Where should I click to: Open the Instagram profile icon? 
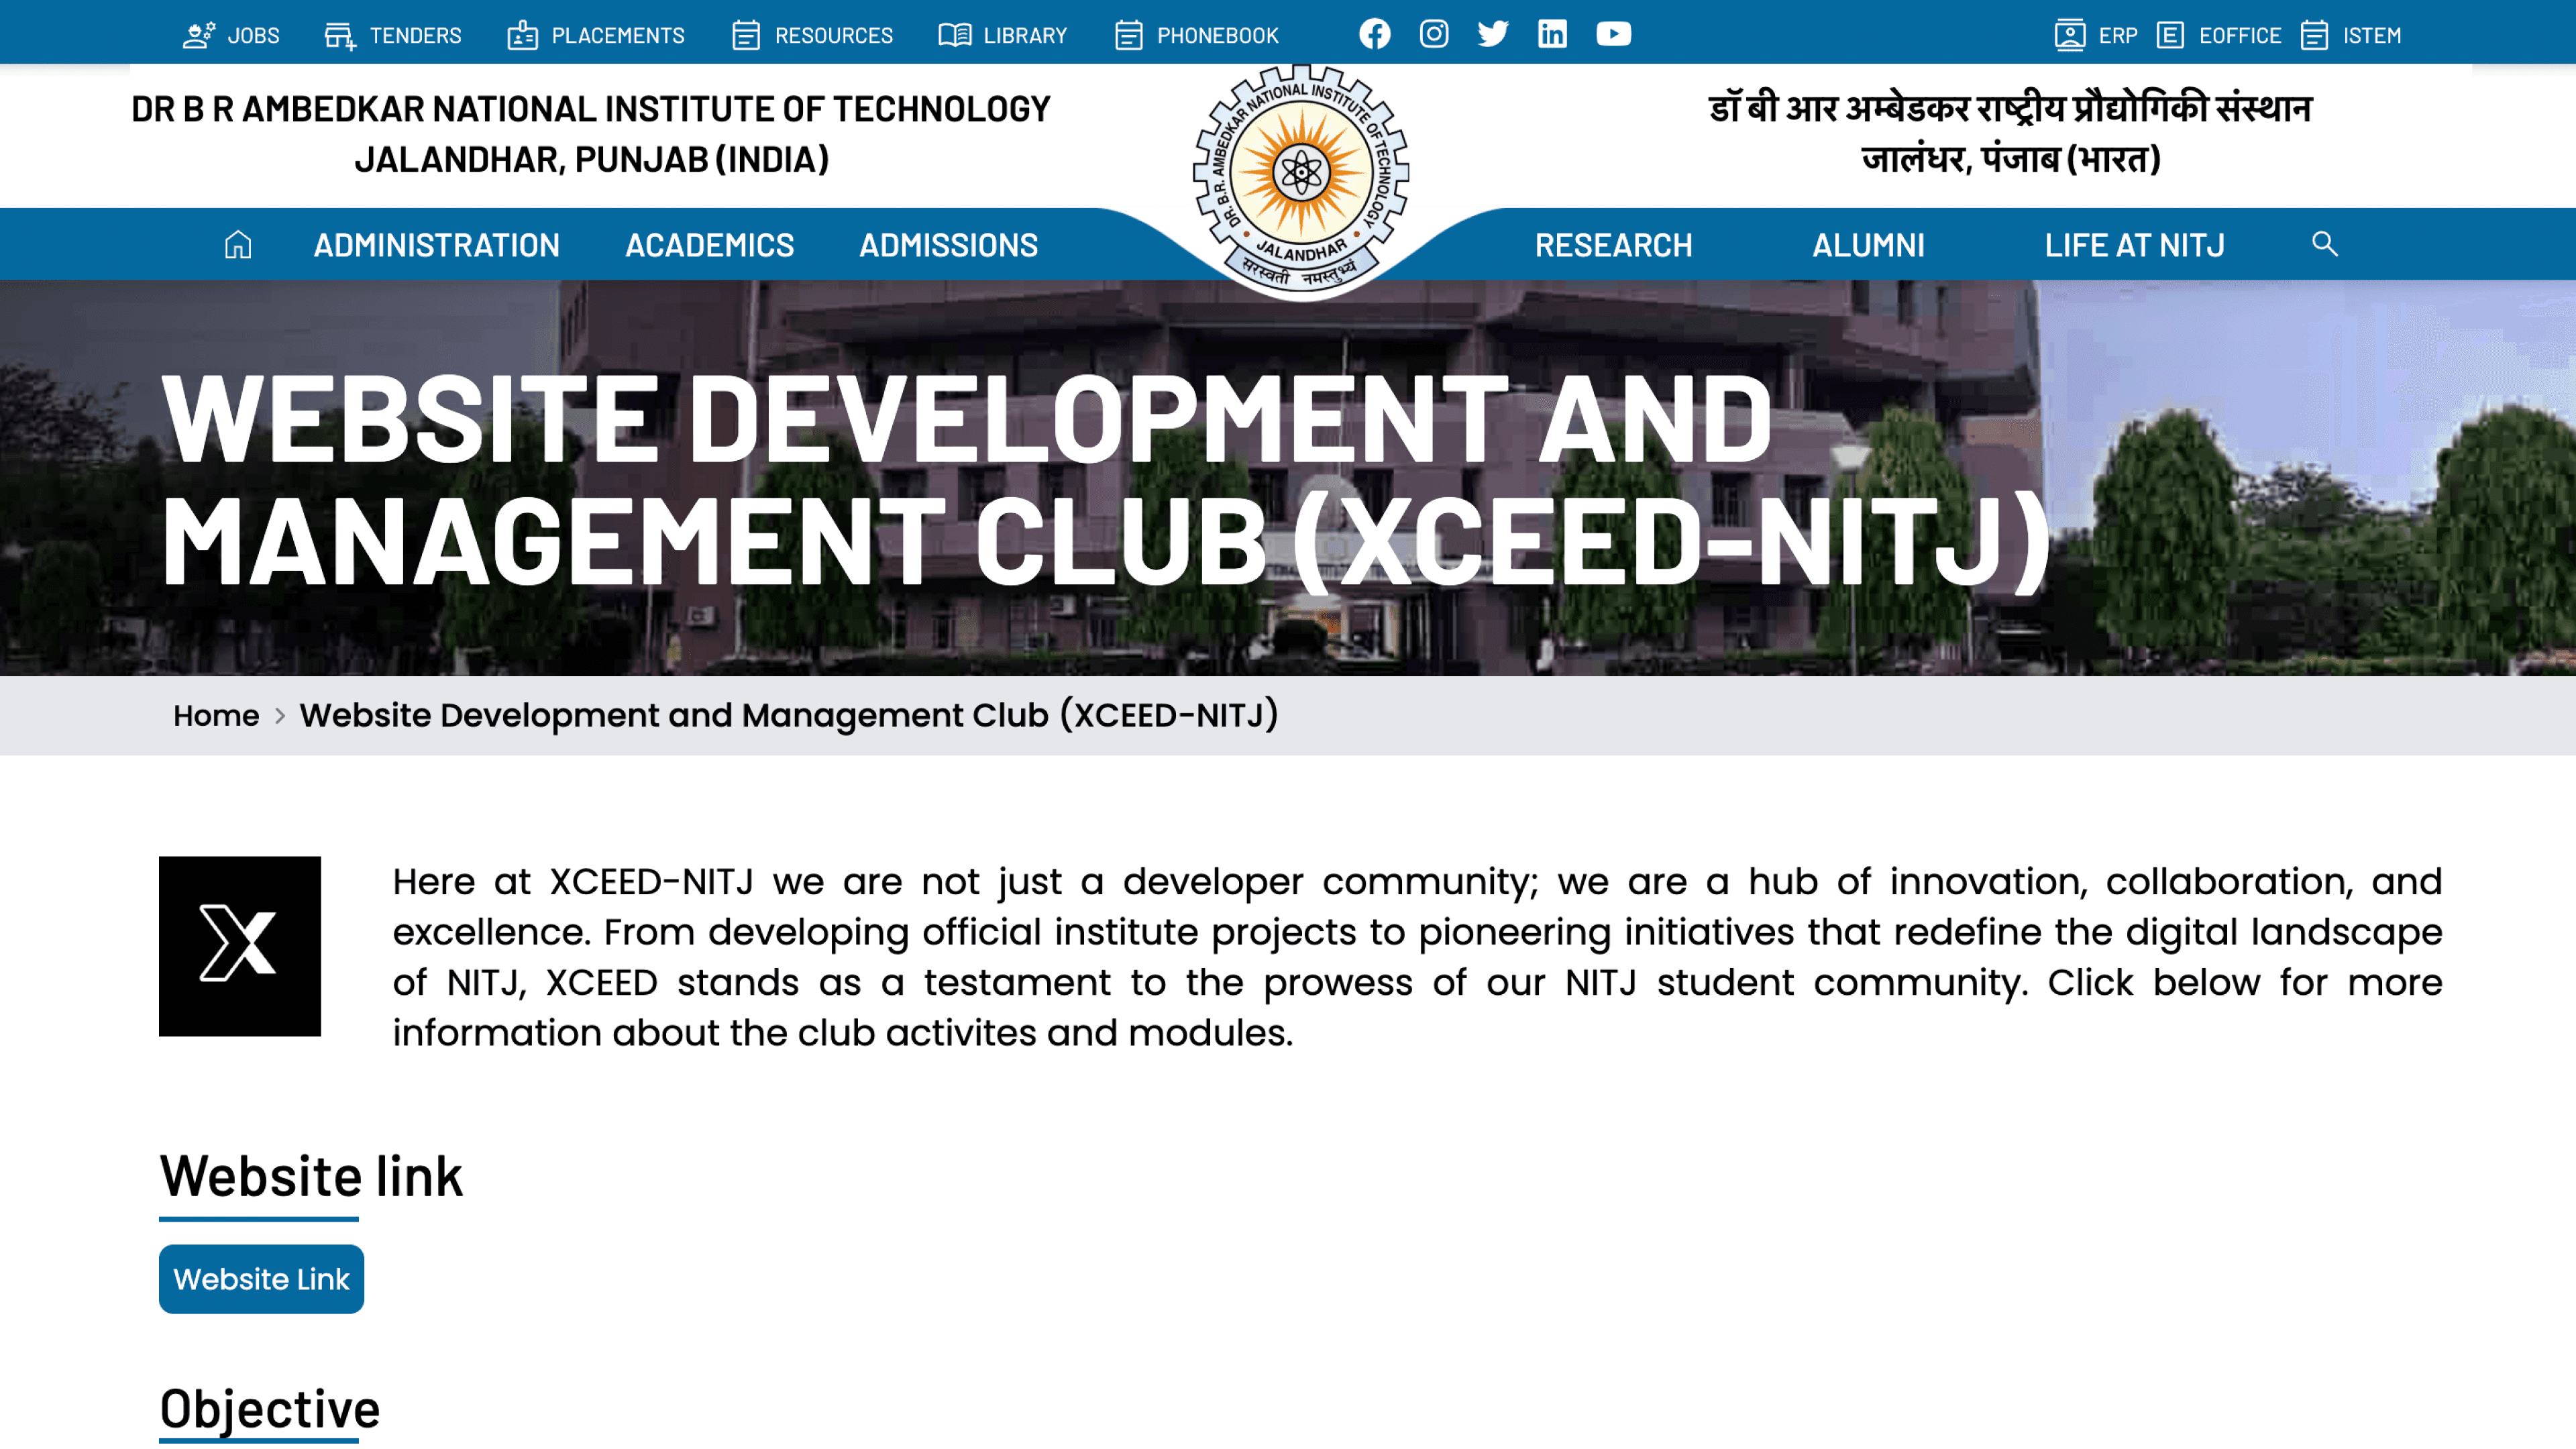(1434, 33)
